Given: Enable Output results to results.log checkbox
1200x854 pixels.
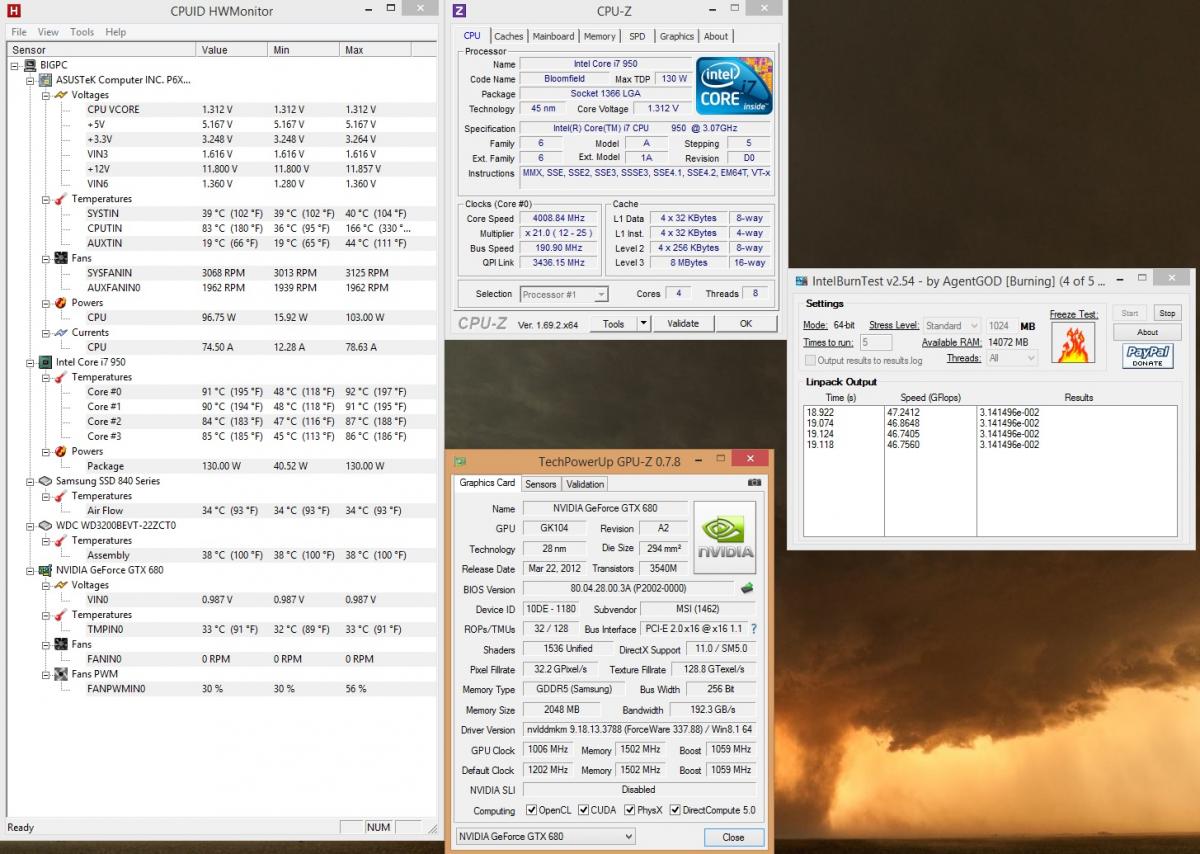Looking at the screenshot, I should pos(811,360).
